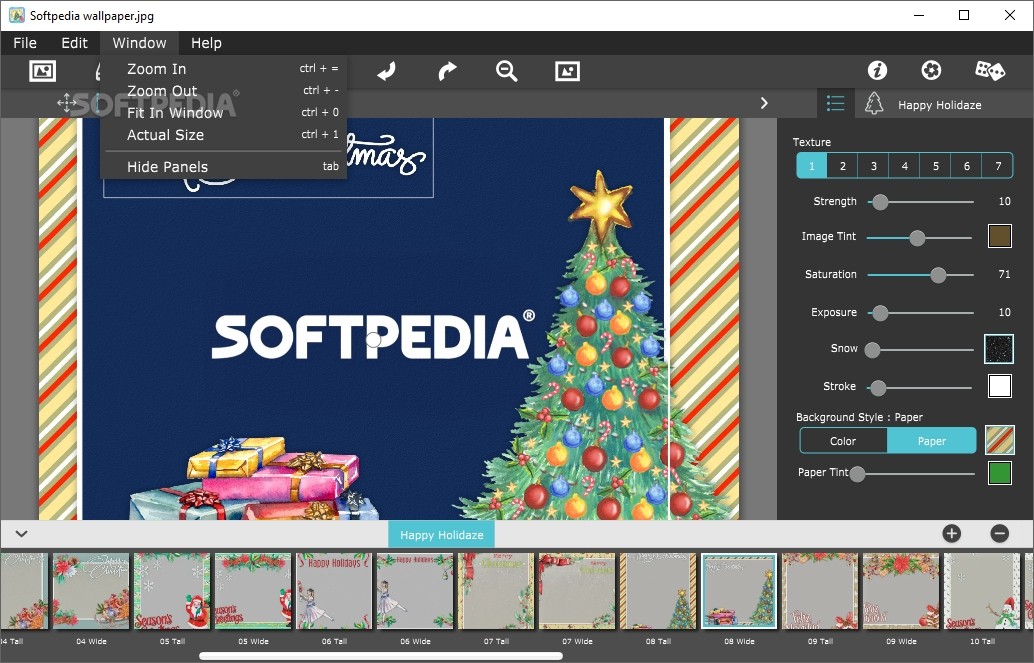The image size is (1034, 663).
Task: Select texture 7
Action: (x=998, y=166)
